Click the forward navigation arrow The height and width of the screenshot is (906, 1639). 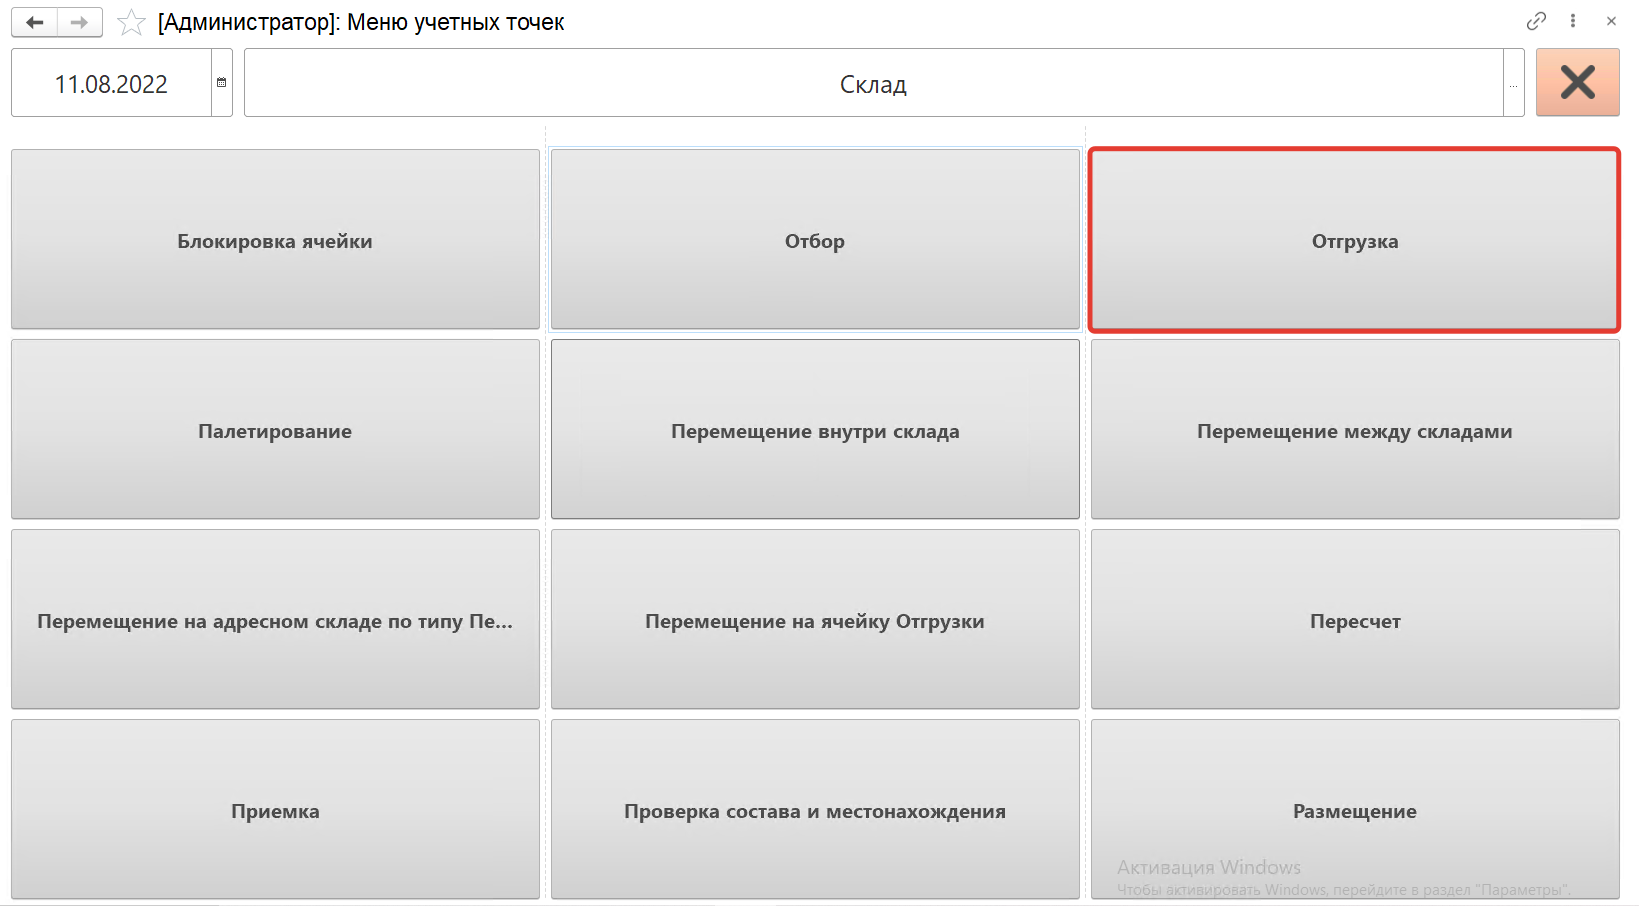click(80, 22)
